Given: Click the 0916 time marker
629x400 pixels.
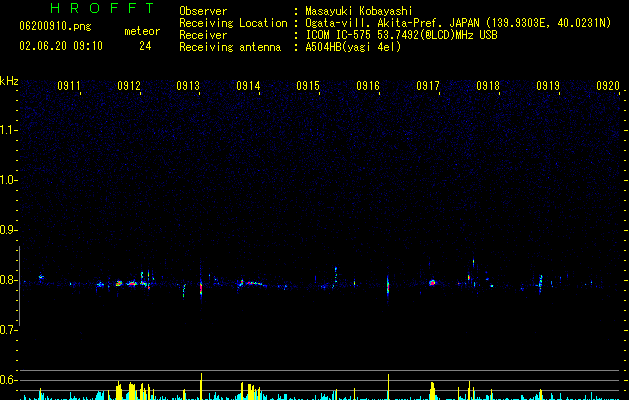Looking at the screenshot, I should tap(368, 86).
